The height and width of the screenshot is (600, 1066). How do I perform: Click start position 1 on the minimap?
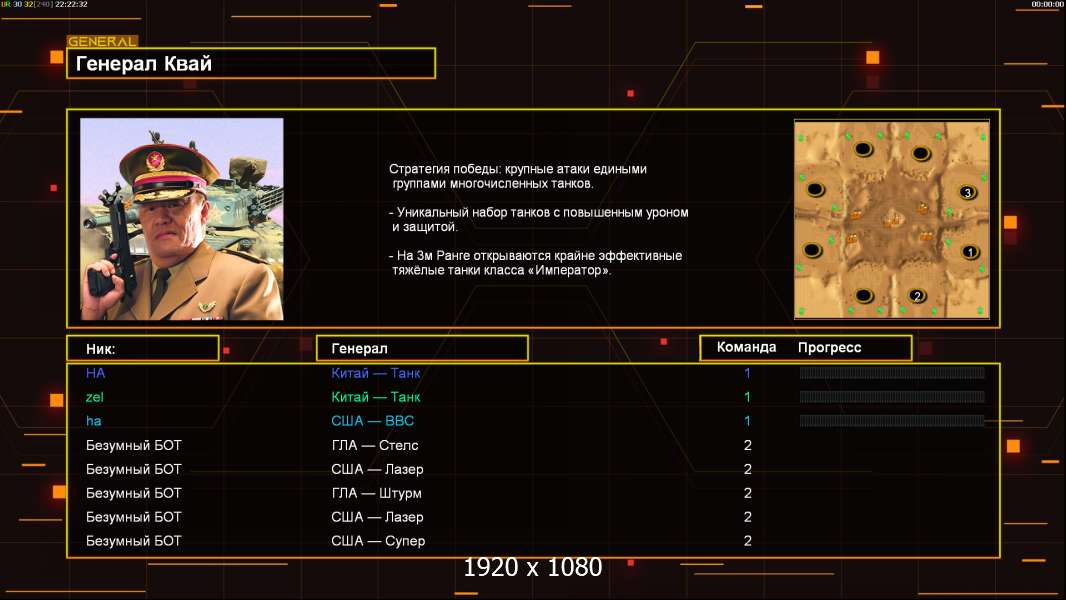coord(969,252)
